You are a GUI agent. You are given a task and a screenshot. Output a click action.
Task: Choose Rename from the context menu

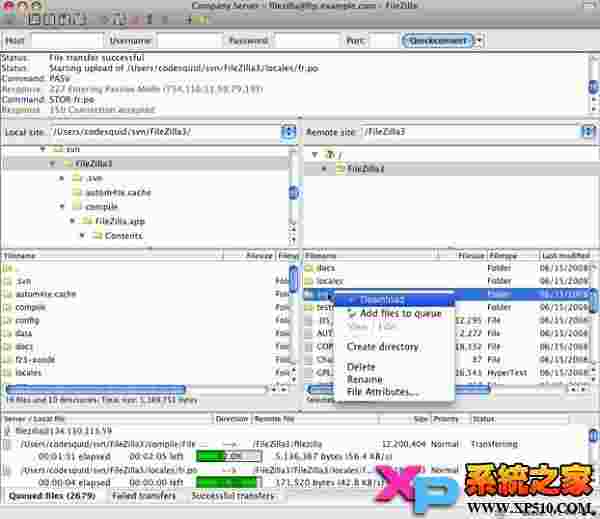pyautogui.click(x=395, y=379)
